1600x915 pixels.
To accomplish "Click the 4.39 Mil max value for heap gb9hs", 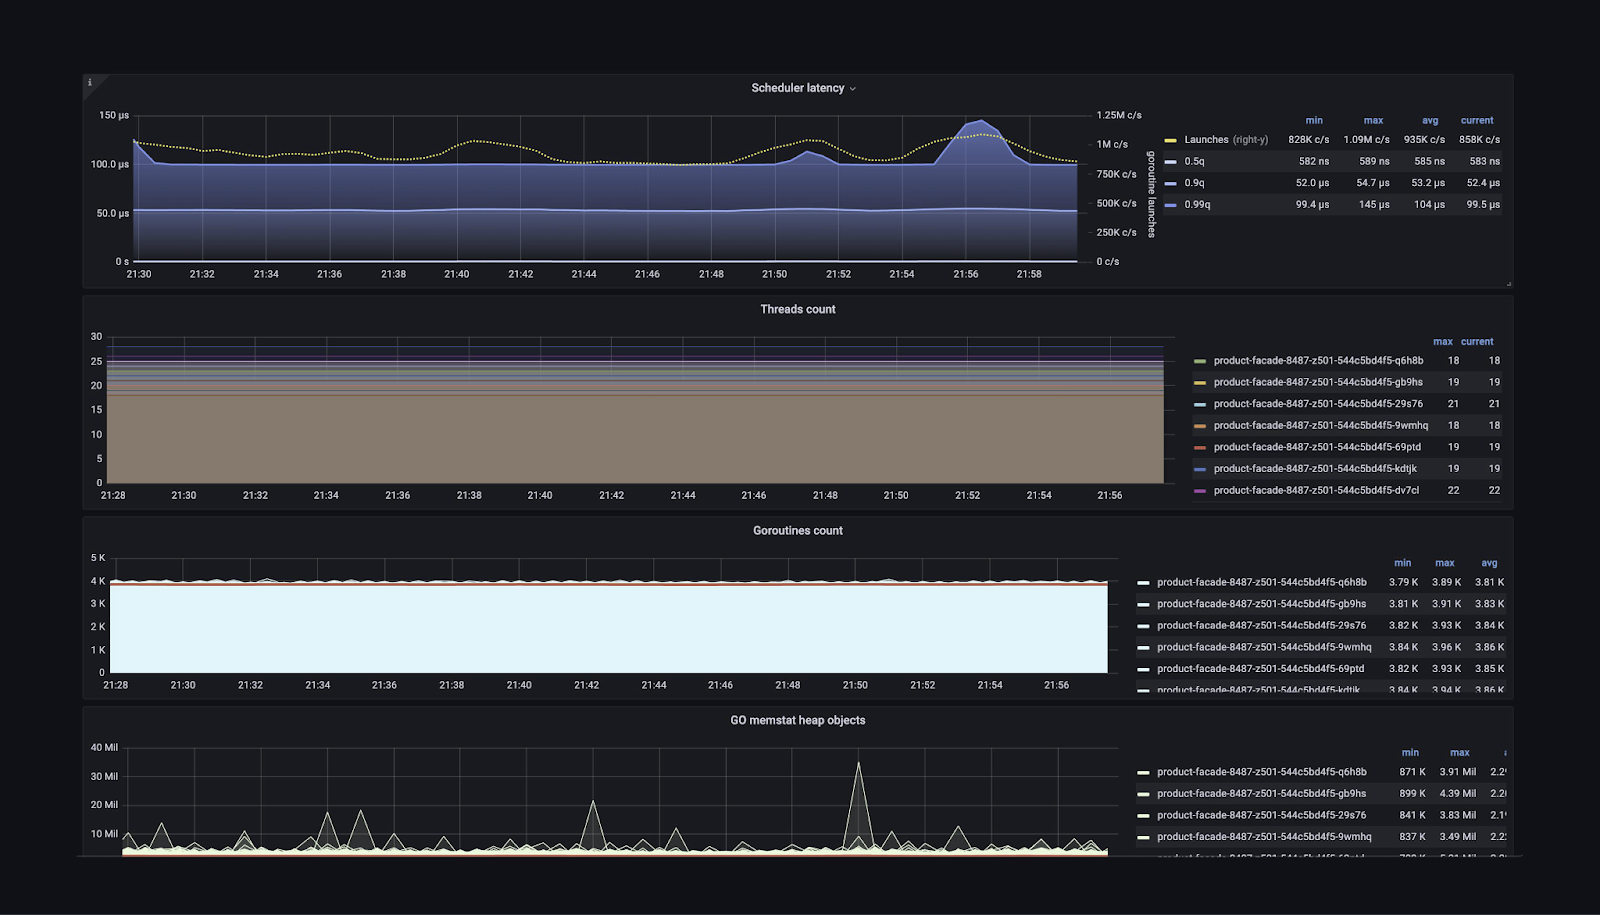I will click(1457, 794).
